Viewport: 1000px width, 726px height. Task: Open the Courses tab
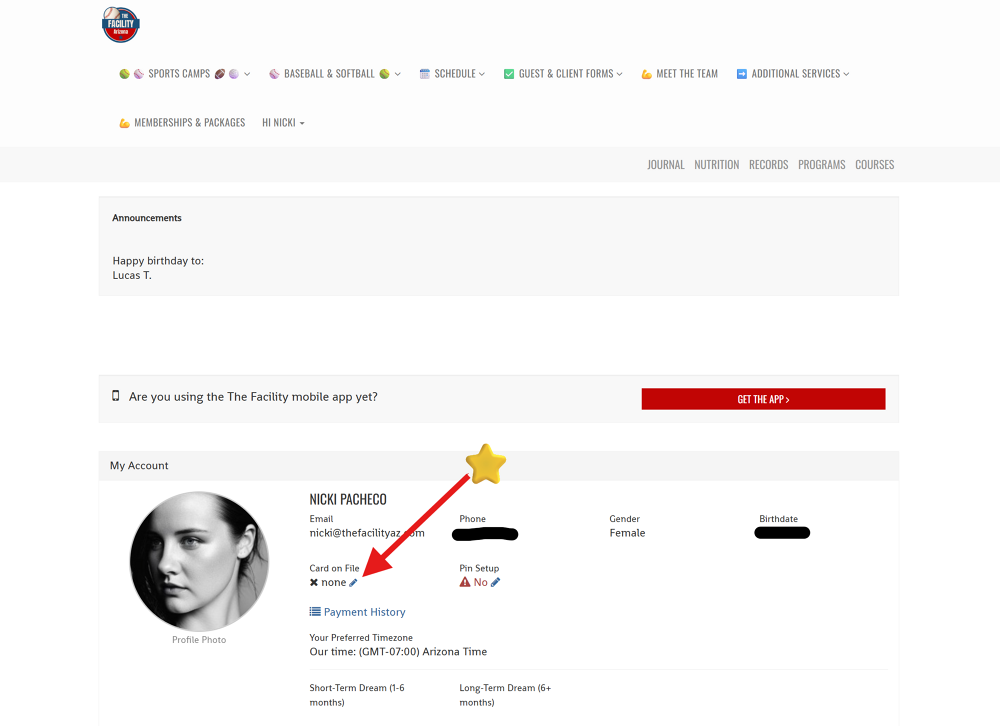[874, 165]
